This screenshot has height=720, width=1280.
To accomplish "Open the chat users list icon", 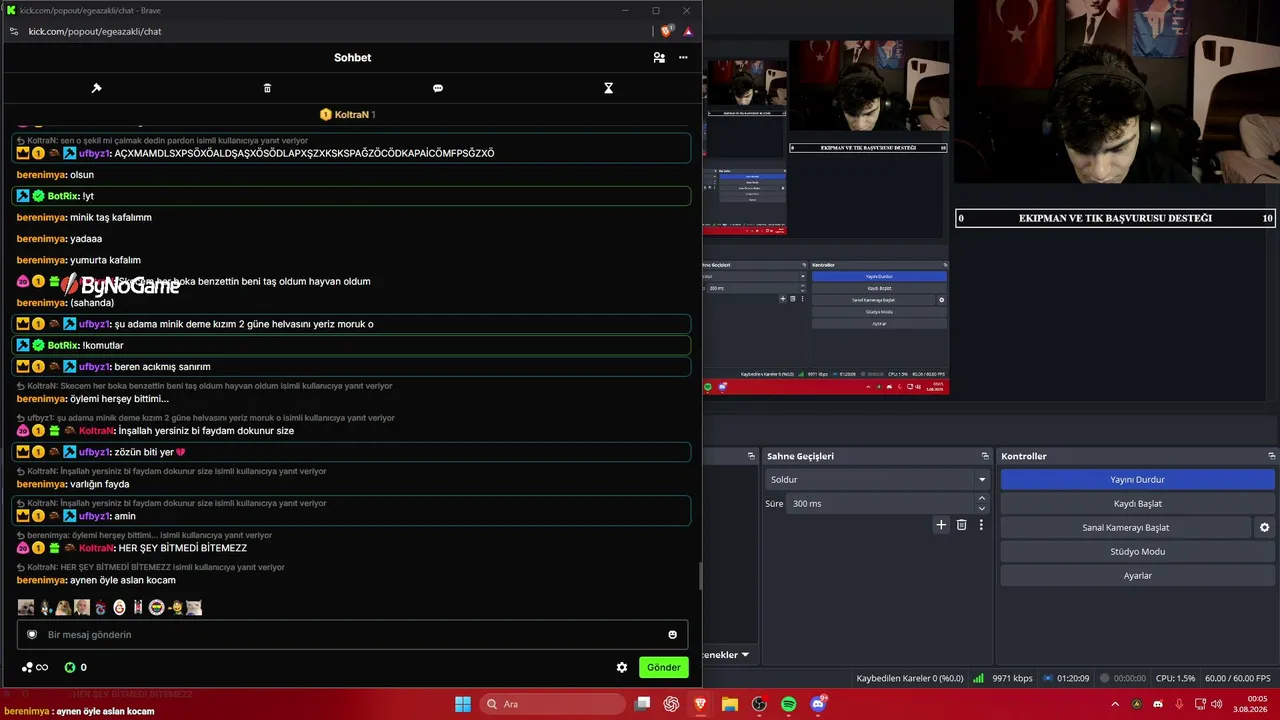I will pyautogui.click(x=659, y=58).
